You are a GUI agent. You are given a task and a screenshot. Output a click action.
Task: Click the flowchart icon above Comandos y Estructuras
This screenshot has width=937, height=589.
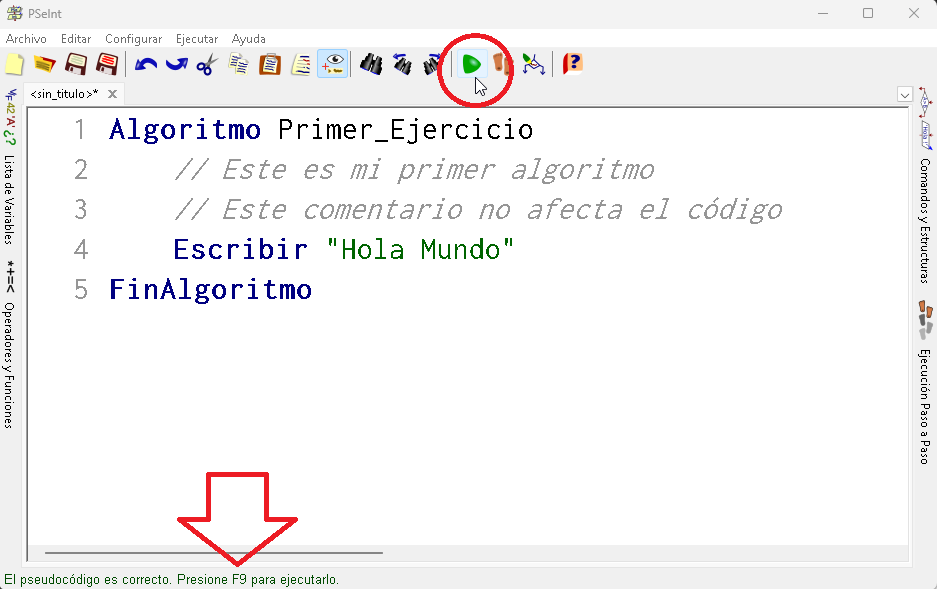925,118
